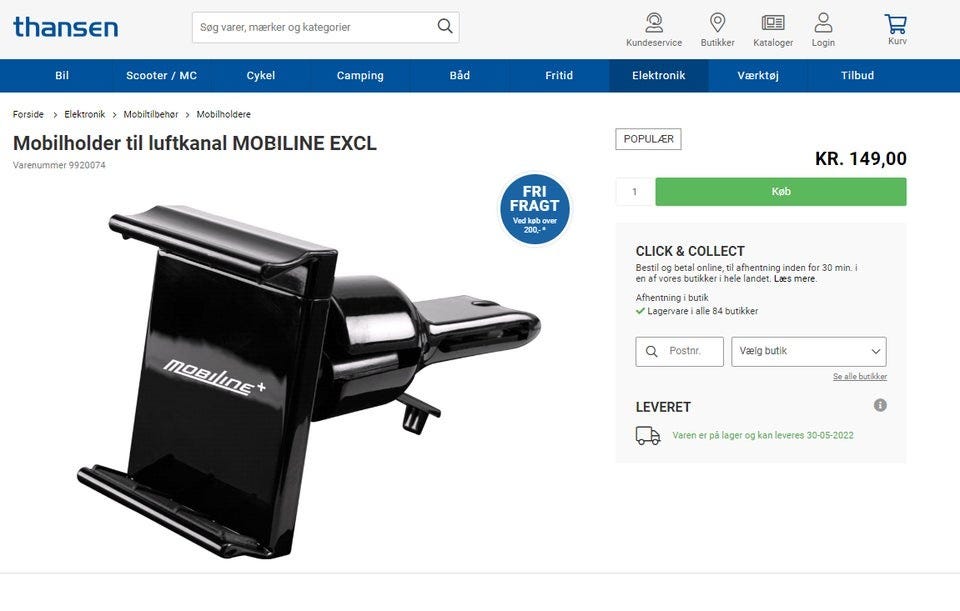Screen dimensions: 960x611
Task: Open the Læs mere link
Action: tap(795, 279)
